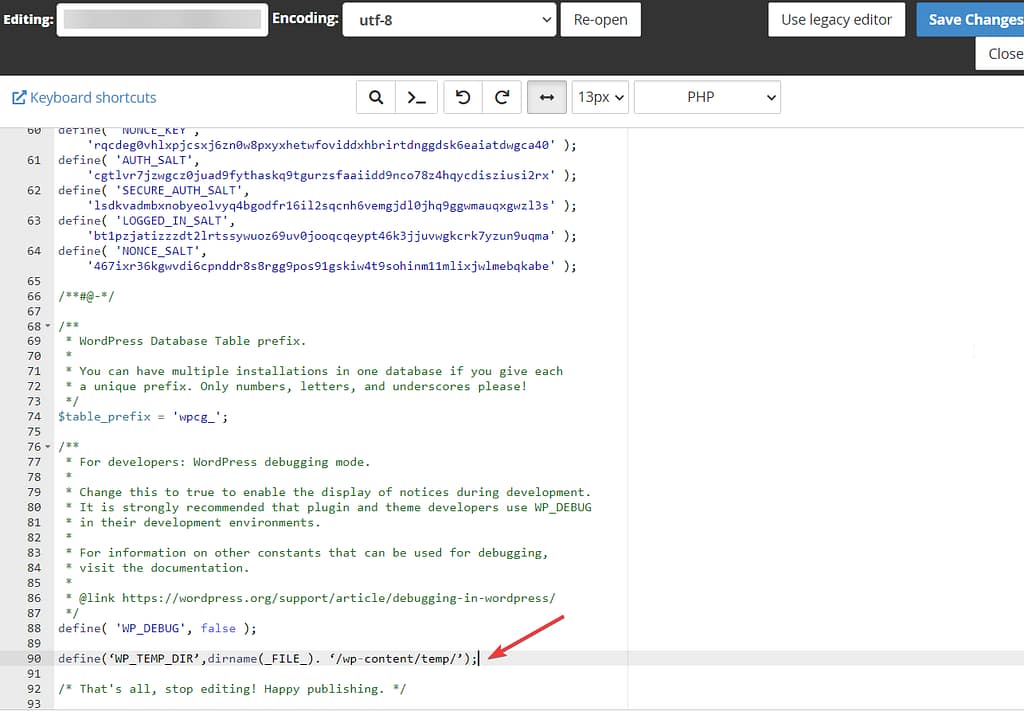
Task: Undo the last edit using undo icon
Action: (x=460, y=97)
